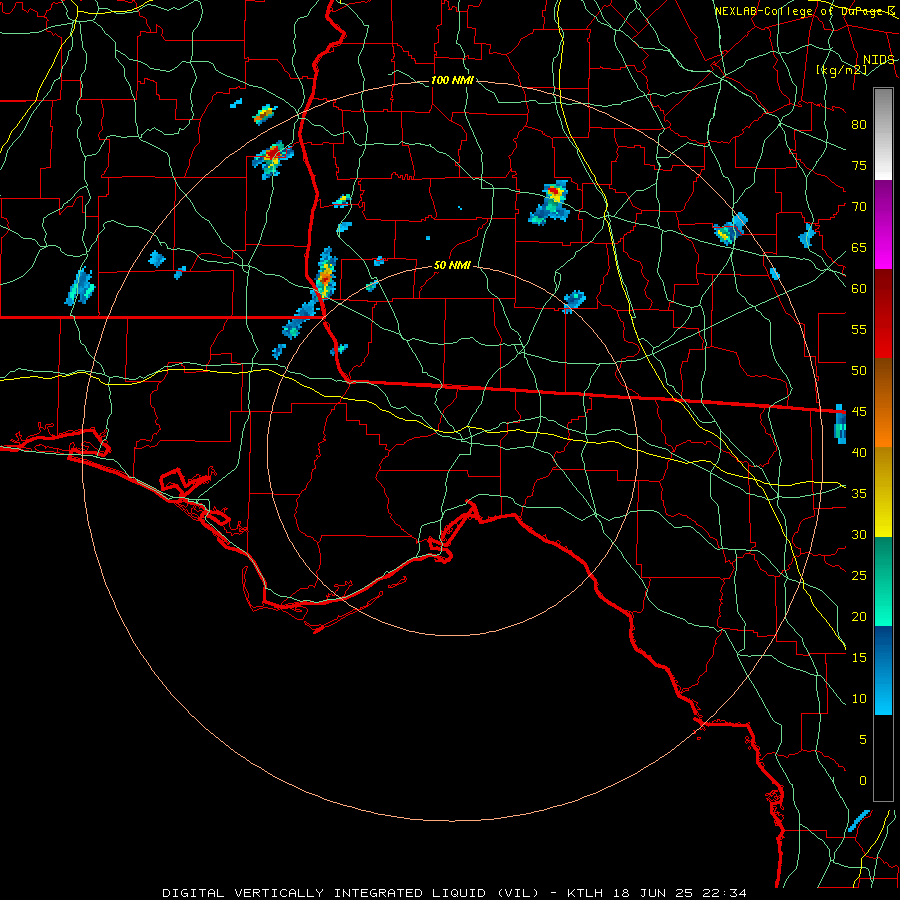This screenshot has width=900, height=900.
Task: Click the 60 value on the color scale
Action: coord(859,288)
